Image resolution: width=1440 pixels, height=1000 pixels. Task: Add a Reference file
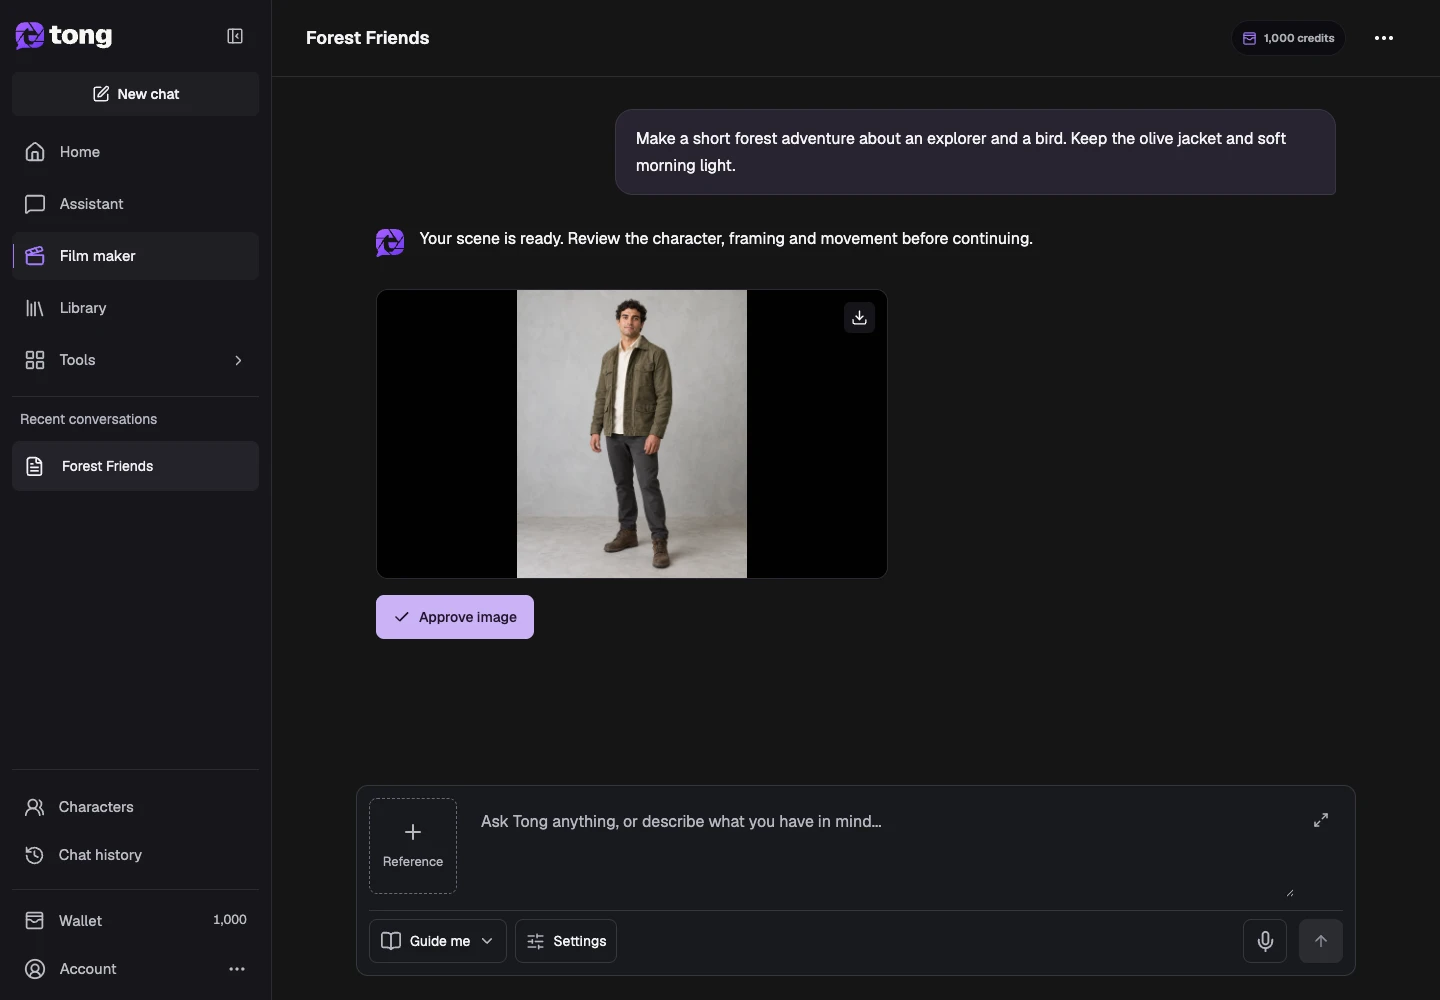pyautogui.click(x=413, y=846)
